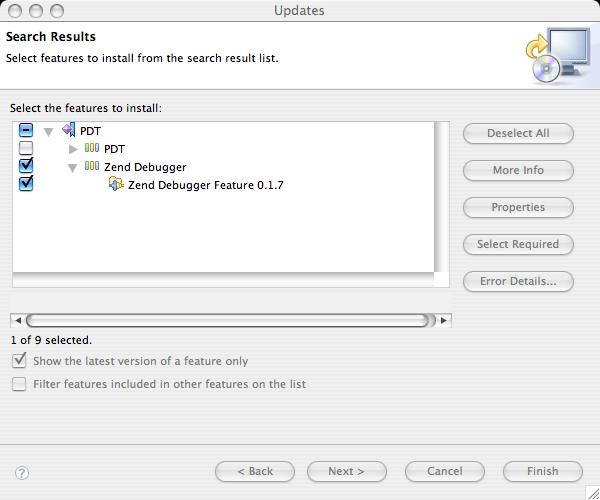The width and height of the screenshot is (600, 500).
Task: Click the '1 of 9 selected.' status text
Action: click(x=51, y=340)
